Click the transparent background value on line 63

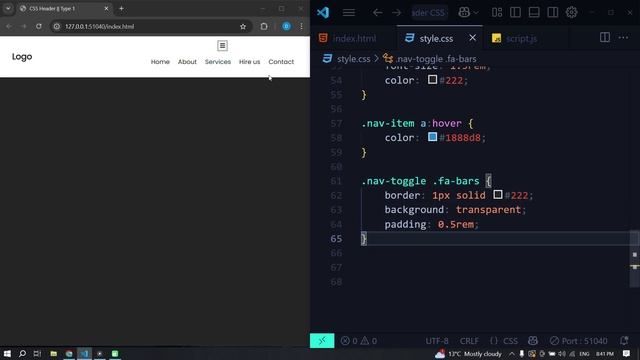[488, 210]
